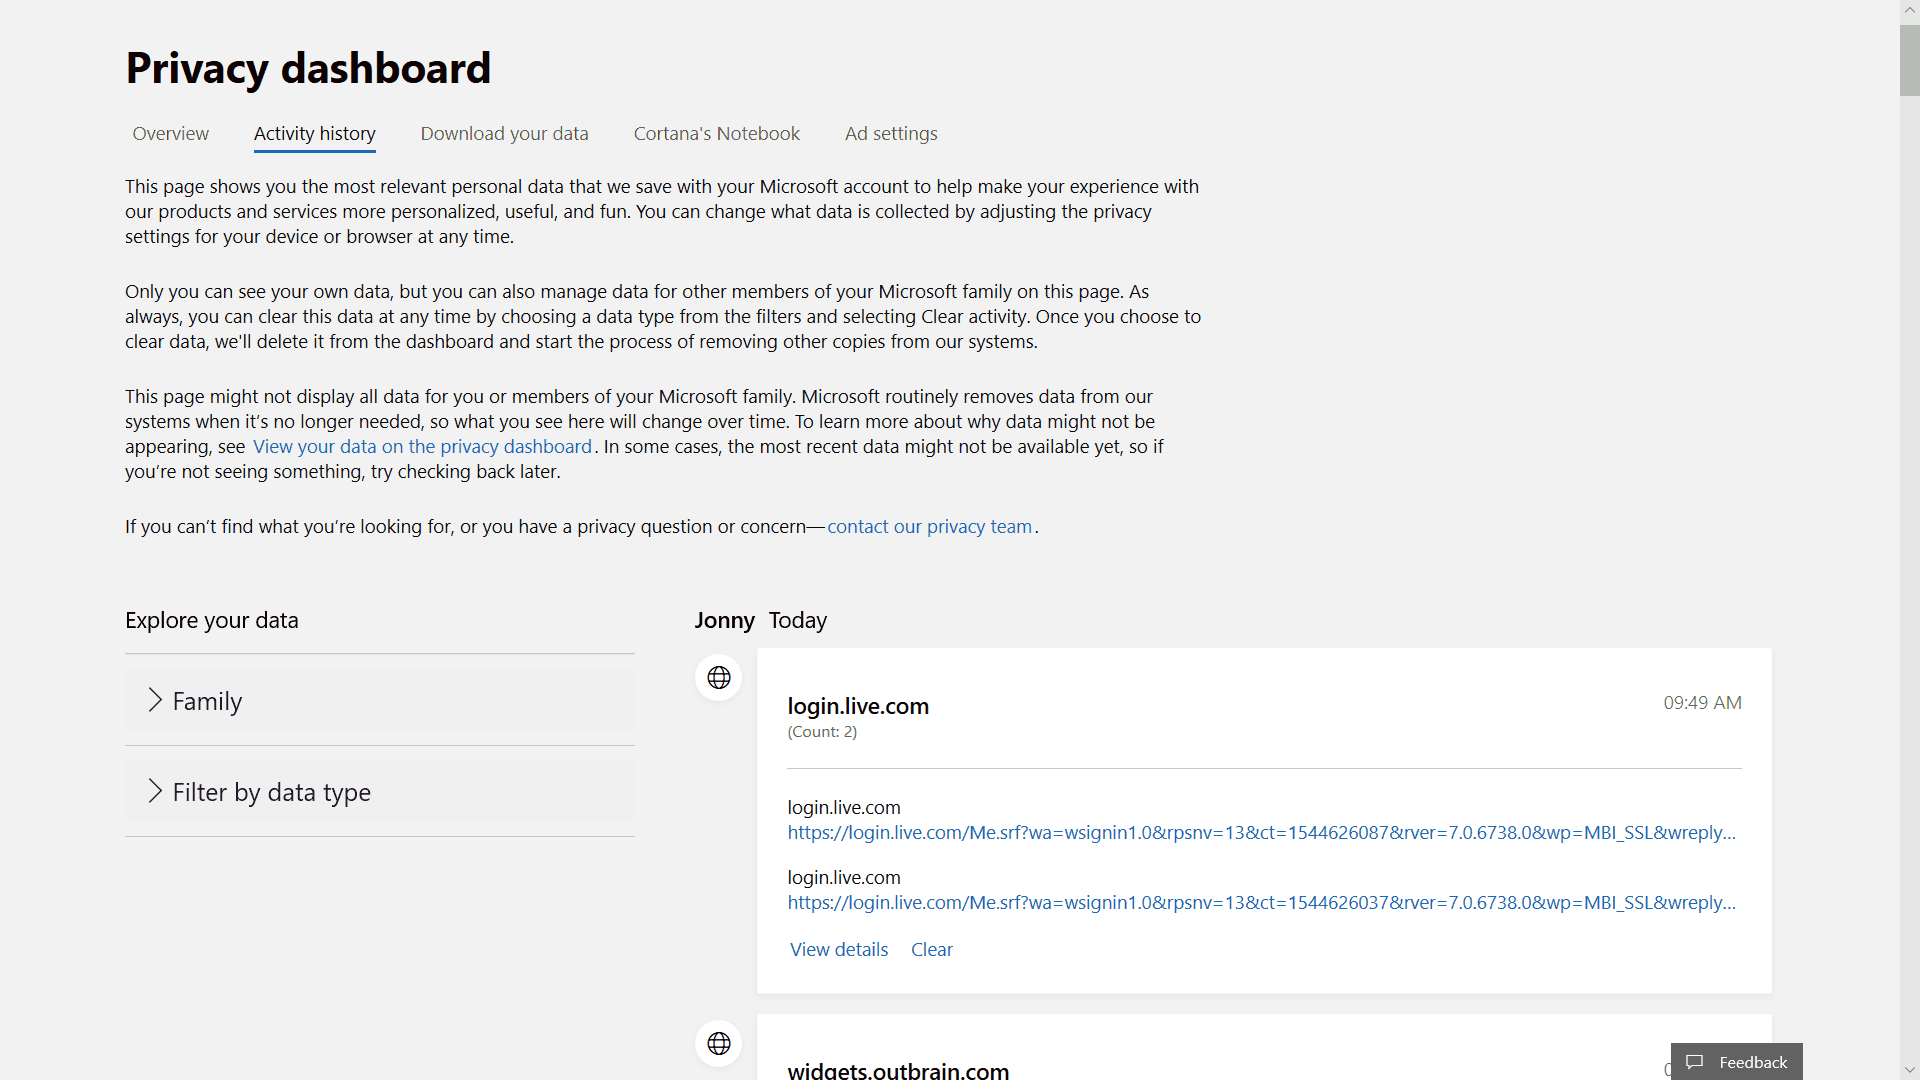The width and height of the screenshot is (1920, 1080).
Task: Click View details for login.live.com
Action: tap(839, 950)
